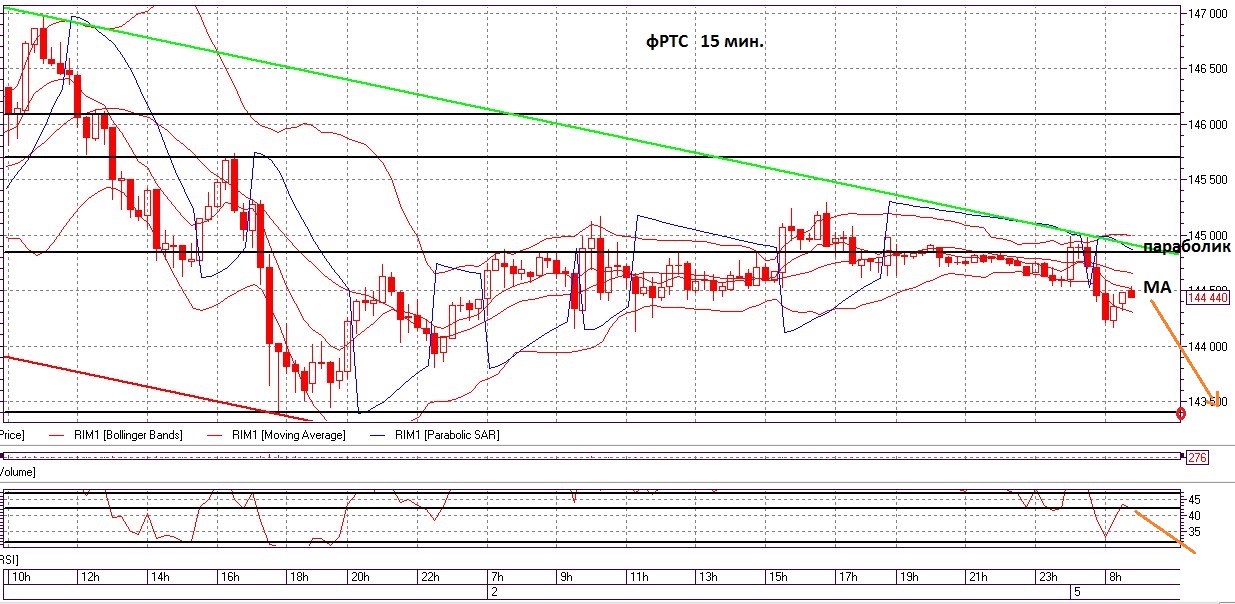Click the 145 500 price axis label
This screenshot has width=1235, height=604.
(x=1207, y=180)
